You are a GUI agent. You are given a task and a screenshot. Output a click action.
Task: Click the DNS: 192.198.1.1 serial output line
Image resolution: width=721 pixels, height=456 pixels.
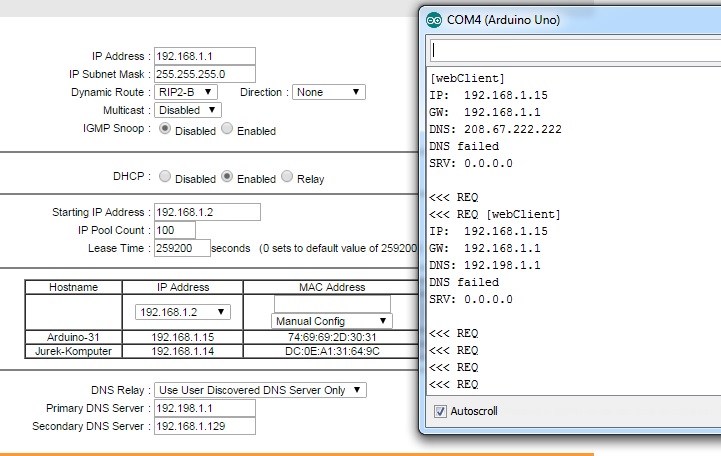485,265
